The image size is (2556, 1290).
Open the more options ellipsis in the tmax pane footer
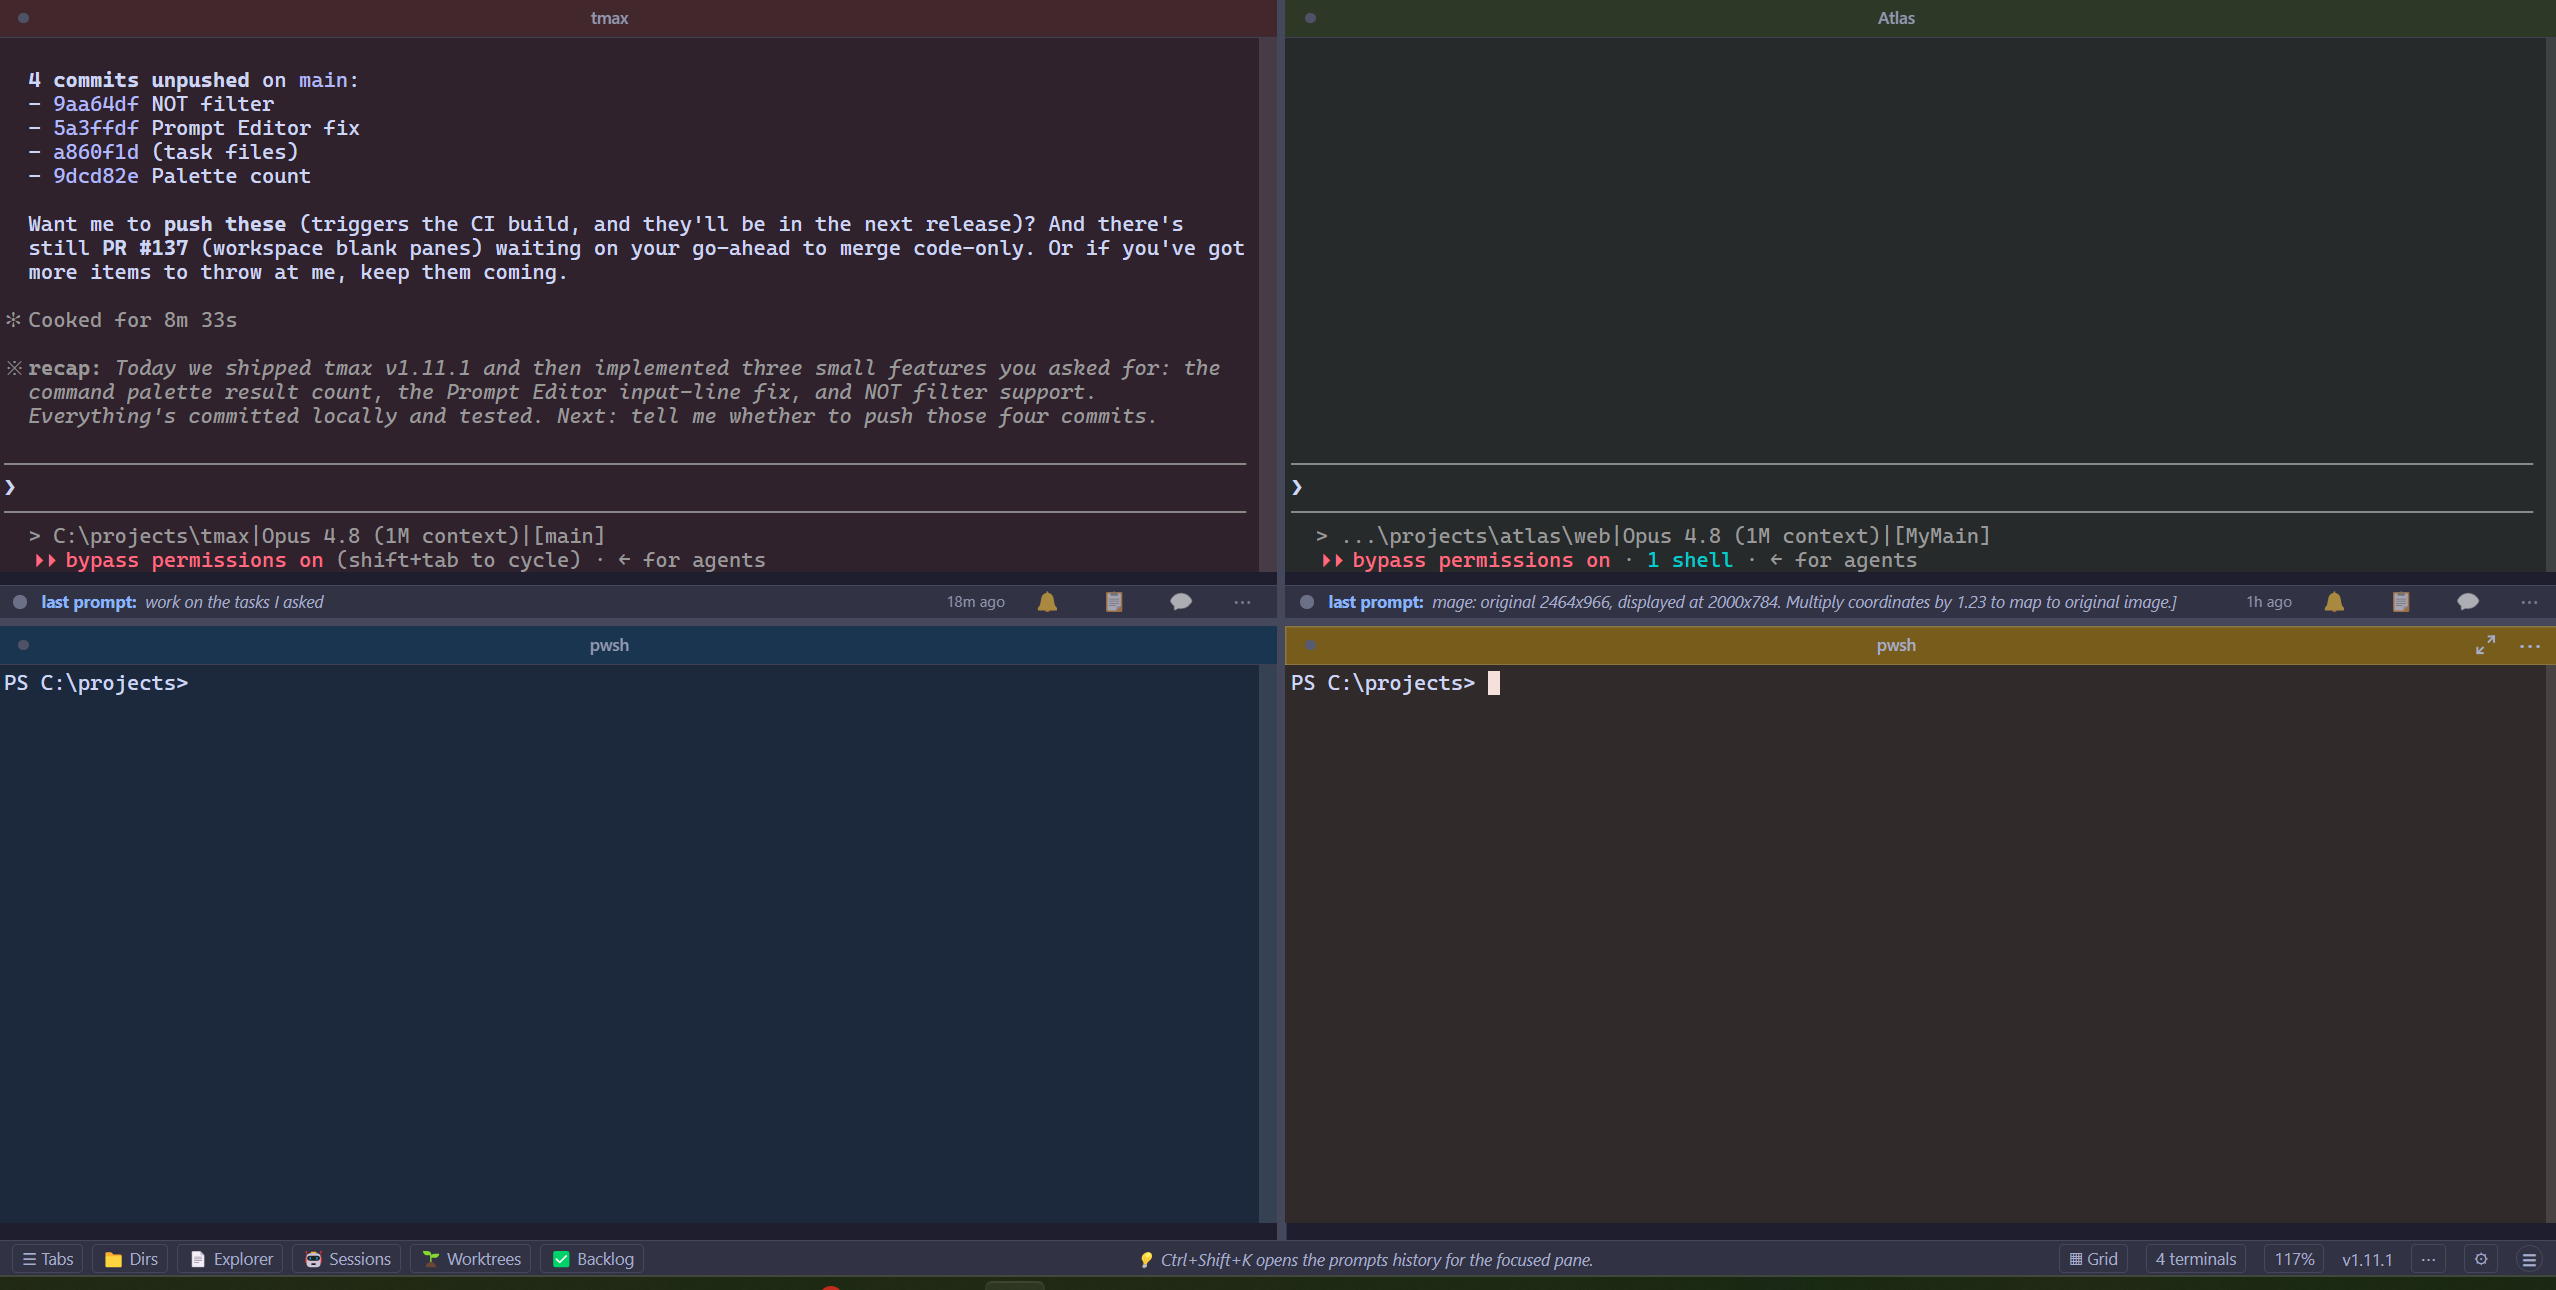tap(1242, 602)
